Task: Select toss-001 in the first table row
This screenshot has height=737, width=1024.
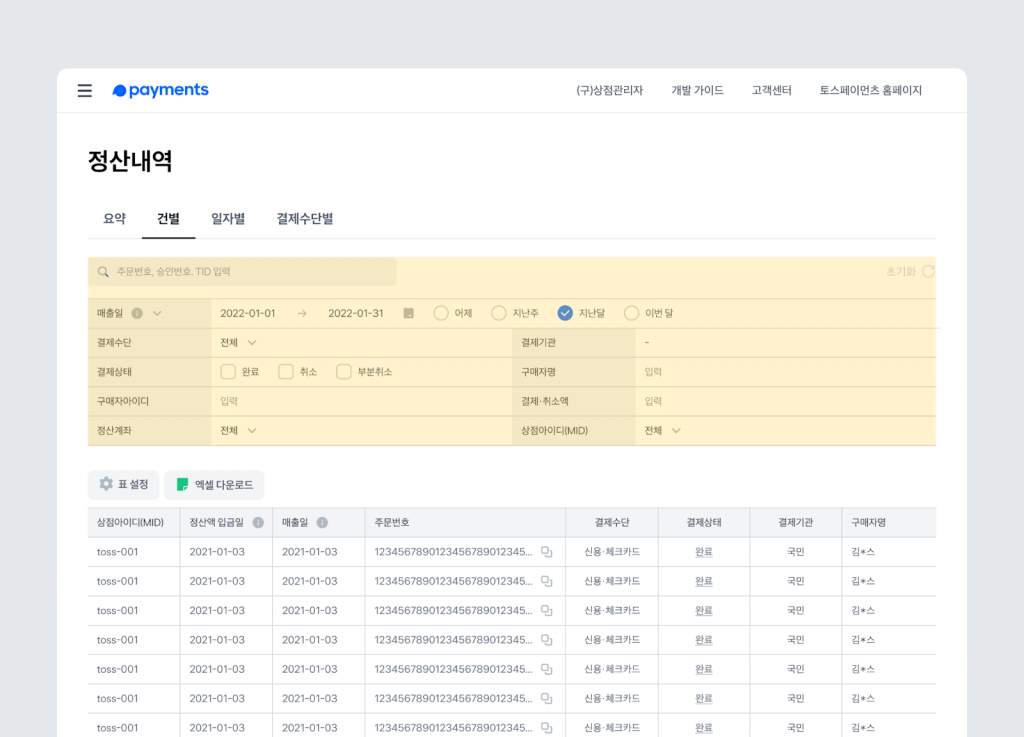Action: pos(118,552)
